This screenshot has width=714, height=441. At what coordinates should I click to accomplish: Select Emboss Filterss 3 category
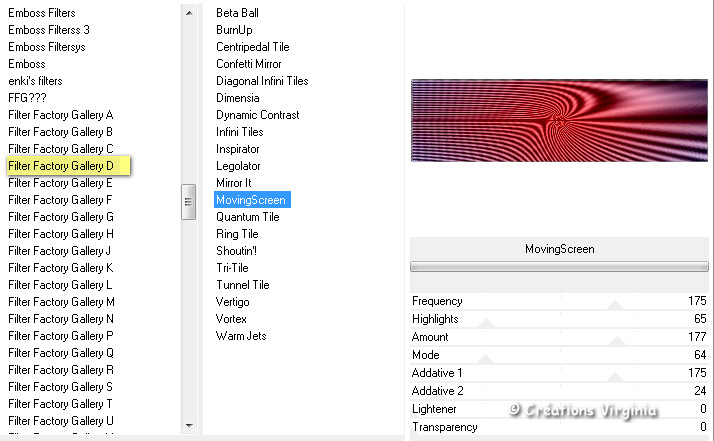click(49, 30)
